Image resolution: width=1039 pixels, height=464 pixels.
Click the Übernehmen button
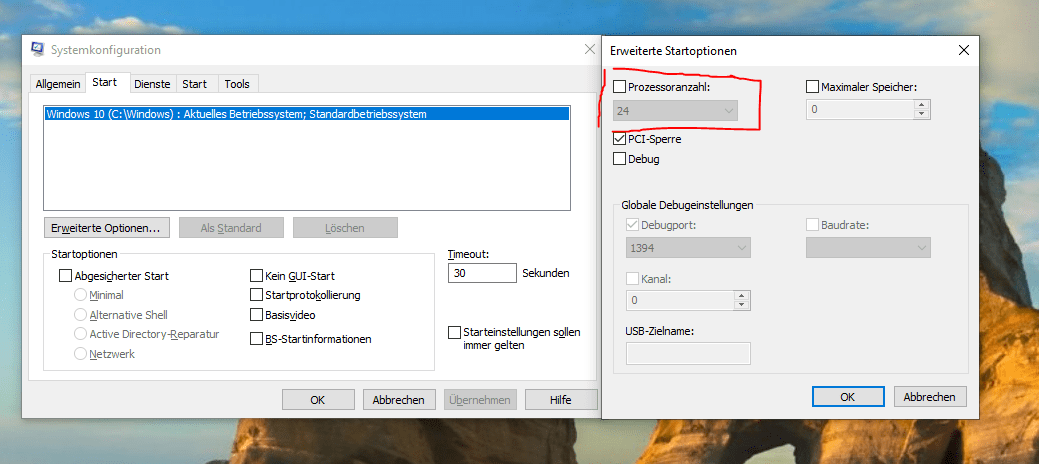(480, 400)
